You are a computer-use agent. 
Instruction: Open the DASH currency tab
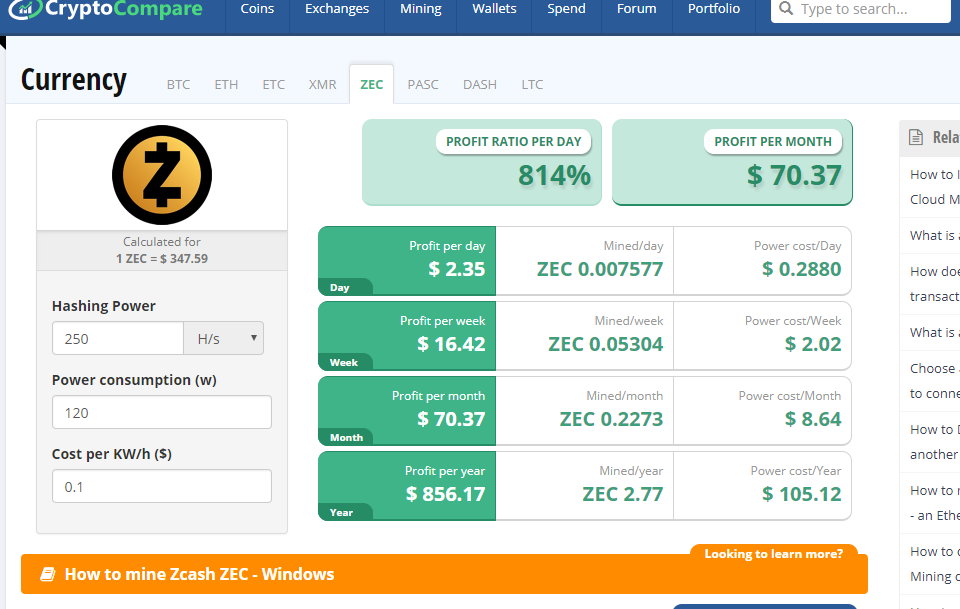coord(479,85)
